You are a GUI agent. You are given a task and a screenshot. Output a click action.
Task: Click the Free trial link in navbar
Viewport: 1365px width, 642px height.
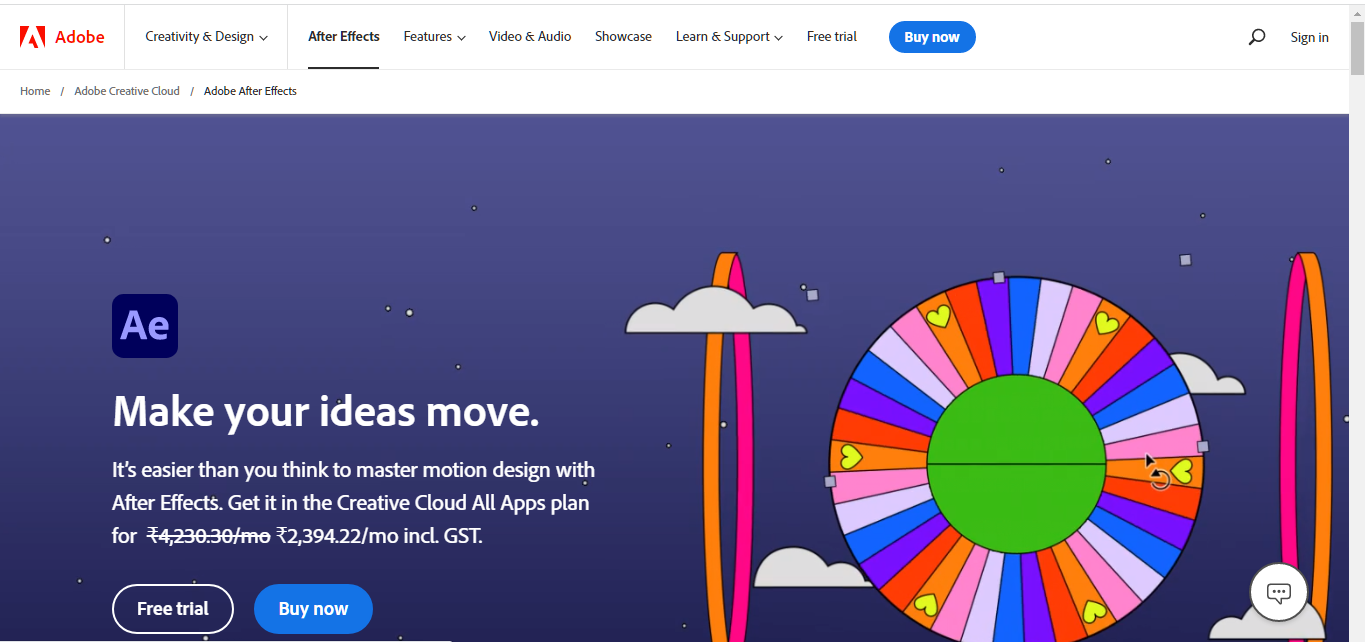[831, 37]
